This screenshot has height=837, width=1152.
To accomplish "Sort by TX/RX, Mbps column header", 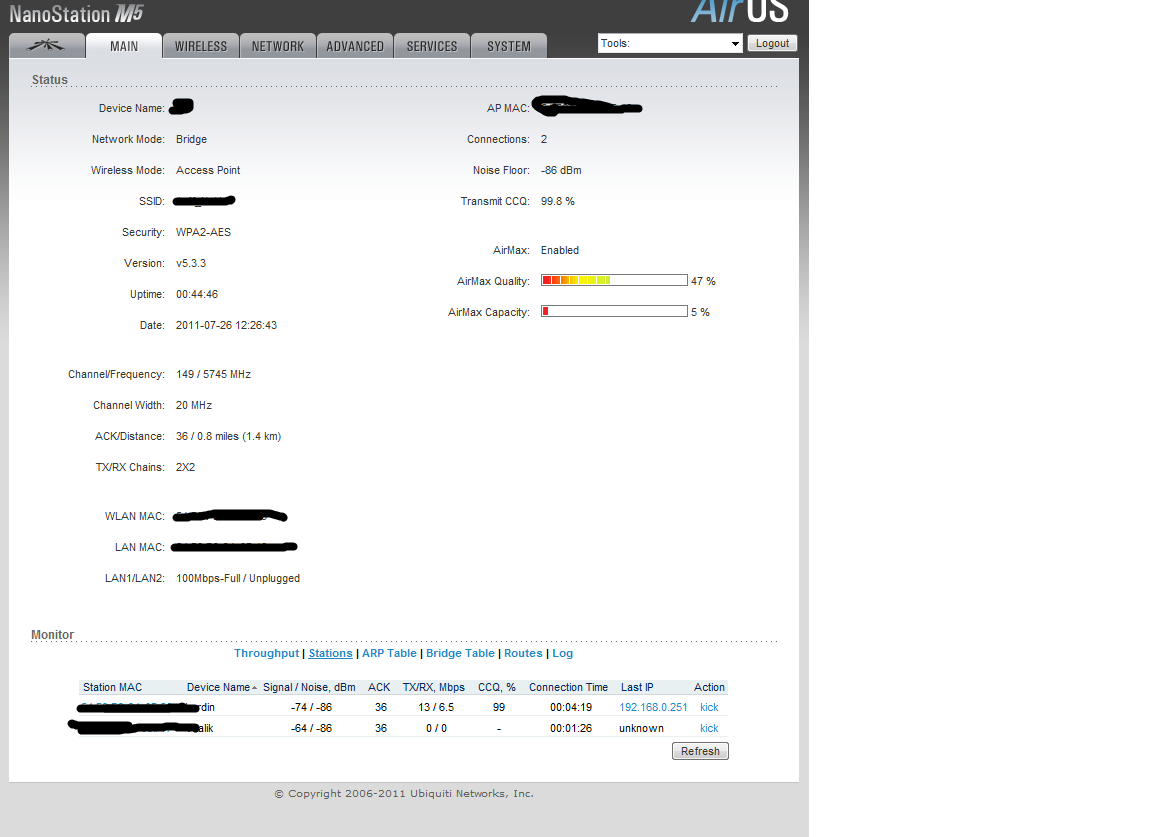I will (x=433, y=687).
